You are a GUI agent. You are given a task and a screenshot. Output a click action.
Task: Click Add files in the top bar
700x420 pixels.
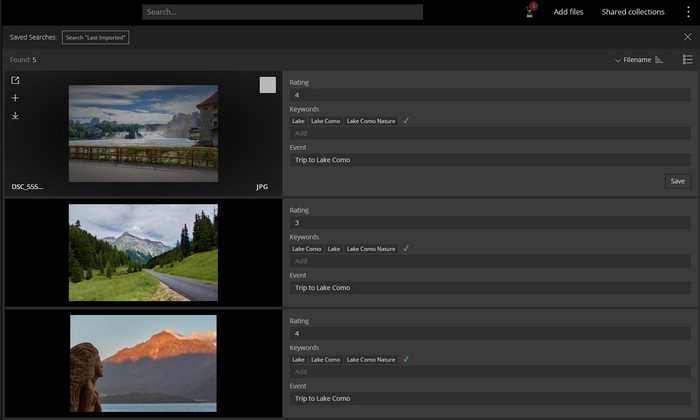click(568, 12)
